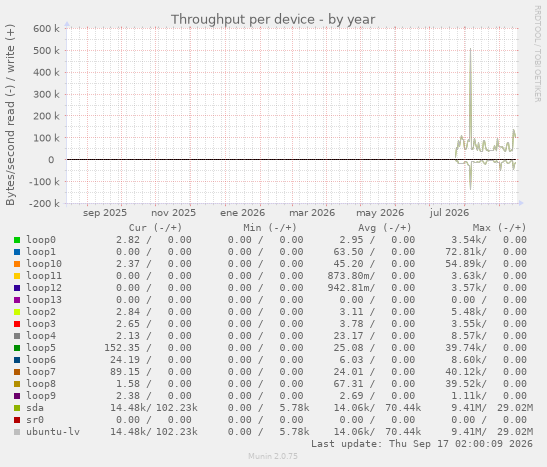The height and width of the screenshot is (467, 547).
Task: Click the loop0 green legend swatch
Action: coord(17,240)
